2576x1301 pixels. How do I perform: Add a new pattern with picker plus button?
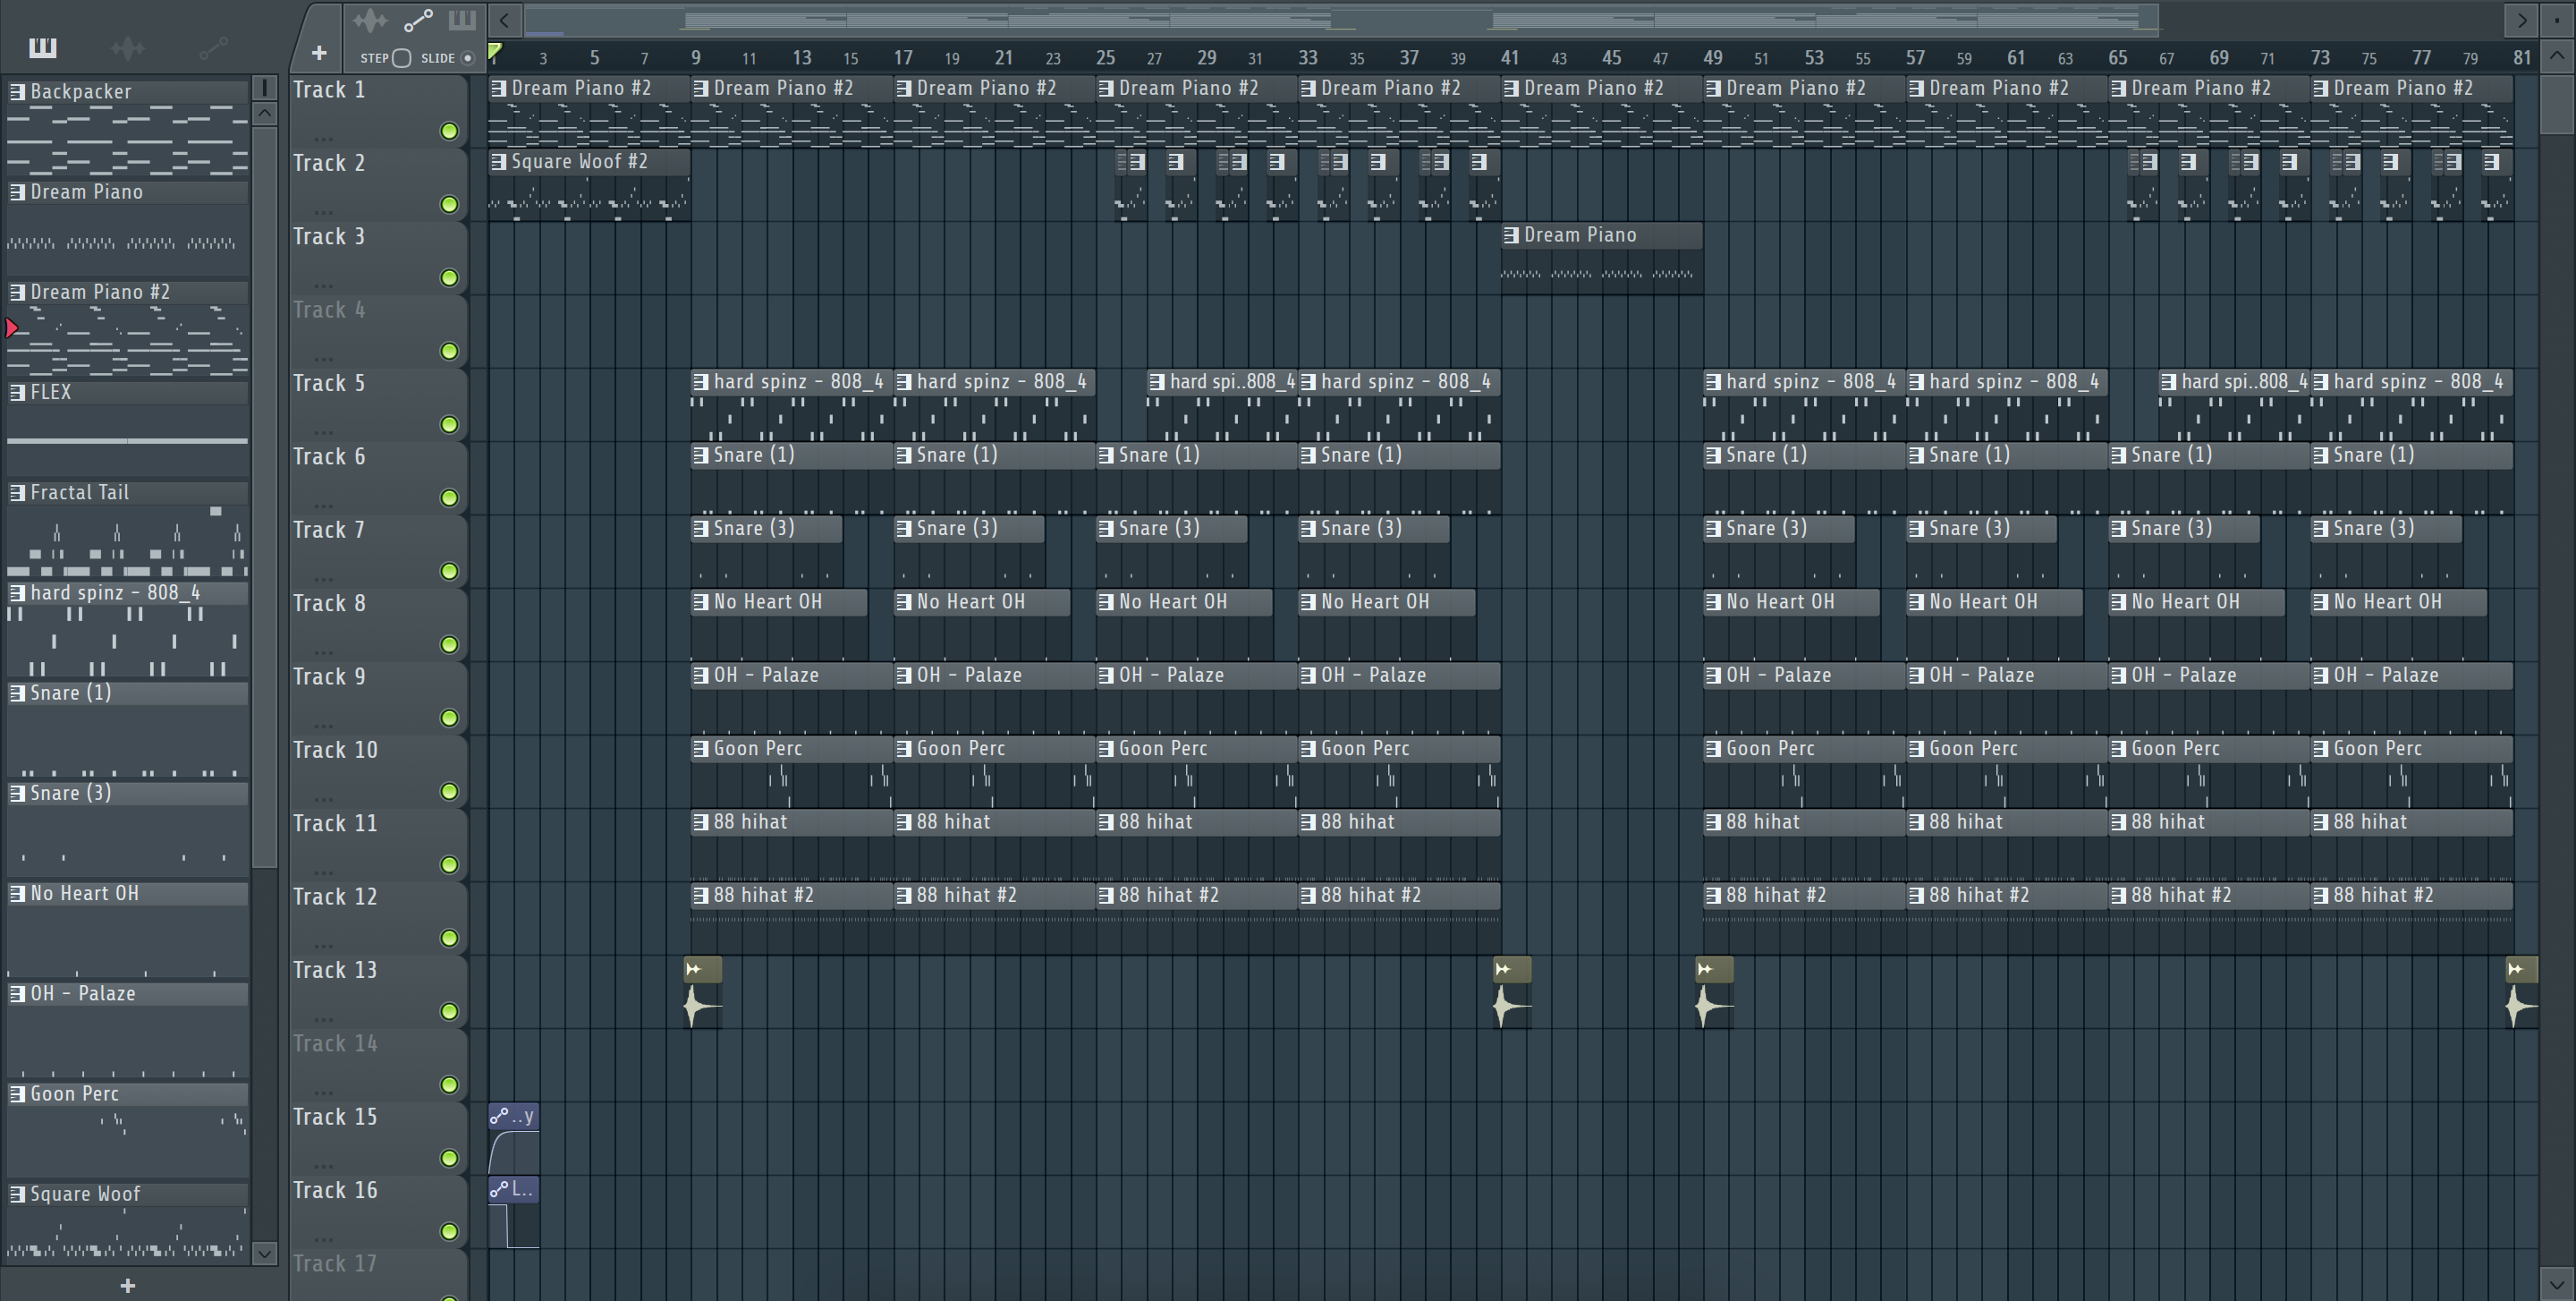point(127,1285)
